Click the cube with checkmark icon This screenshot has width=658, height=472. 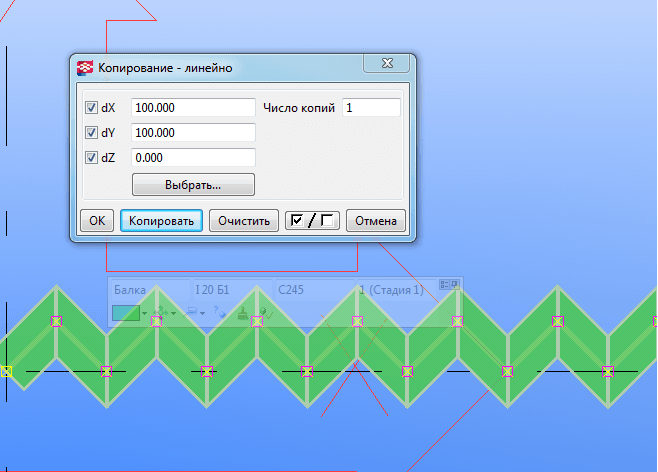tap(266, 313)
